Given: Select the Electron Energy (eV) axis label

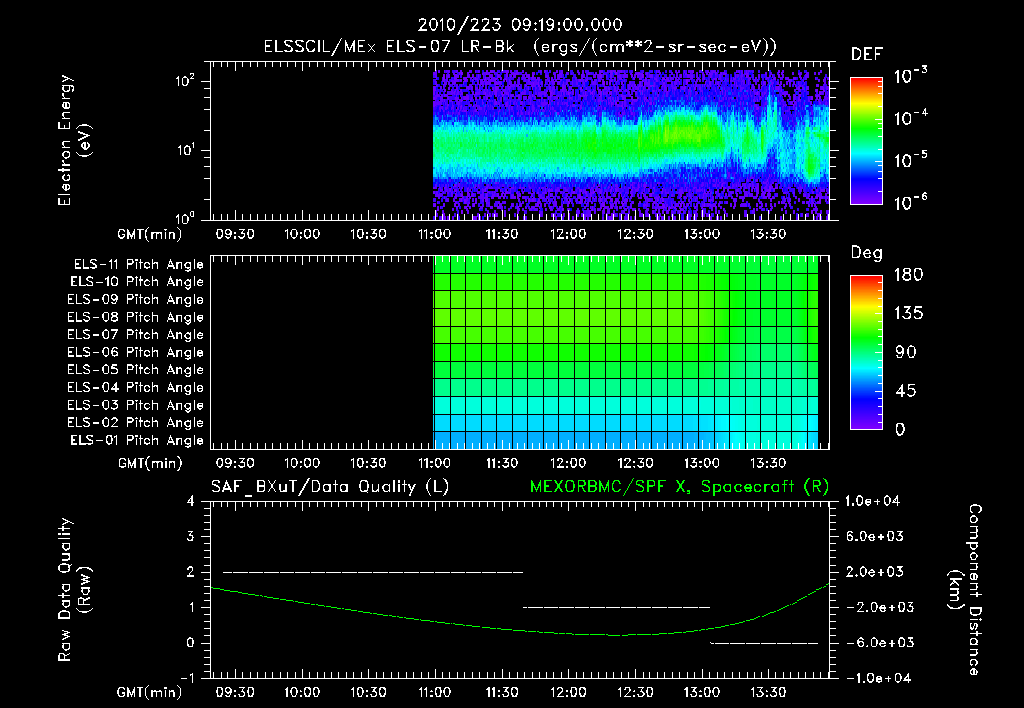Looking at the screenshot, I should pyautogui.click(x=74, y=140).
